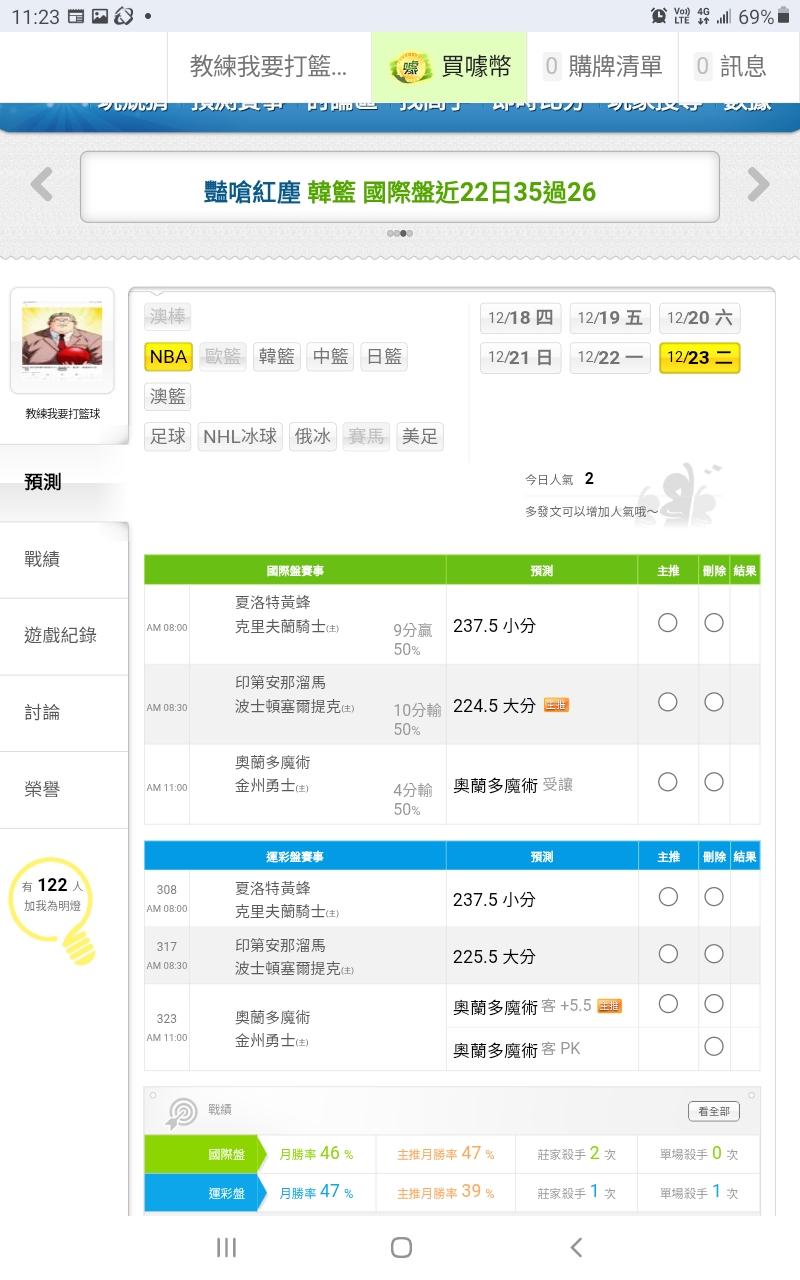Select 刪除 radio for 224.5 大分 row
The image size is (800, 1280).
714,702
